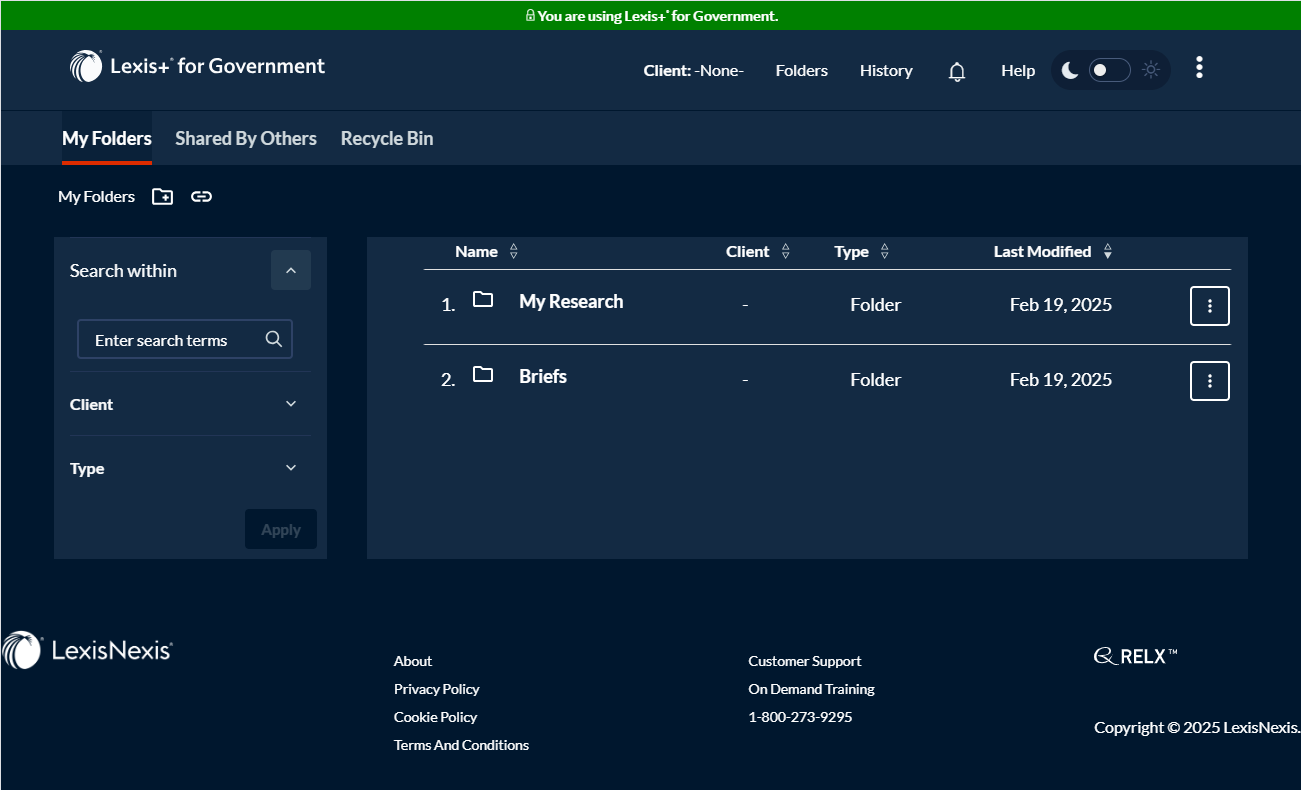Click Feb 19, 2025 in Briefs row

[1061, 380]
